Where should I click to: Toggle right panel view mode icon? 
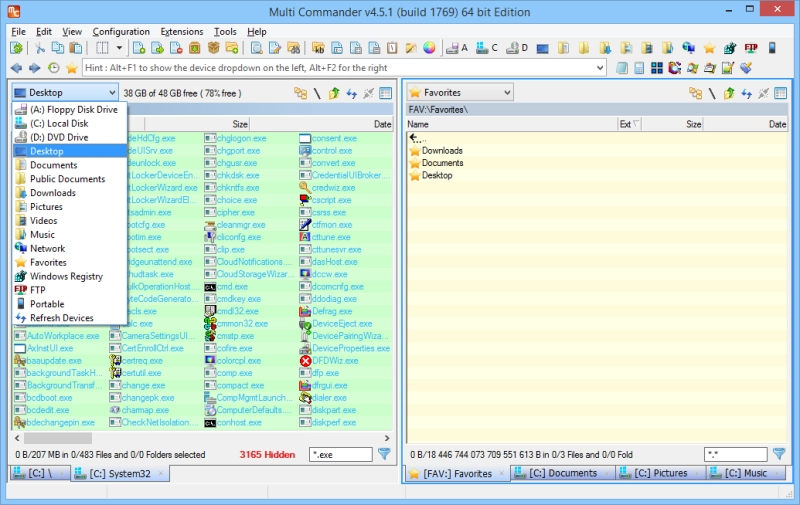pos(781,93)
